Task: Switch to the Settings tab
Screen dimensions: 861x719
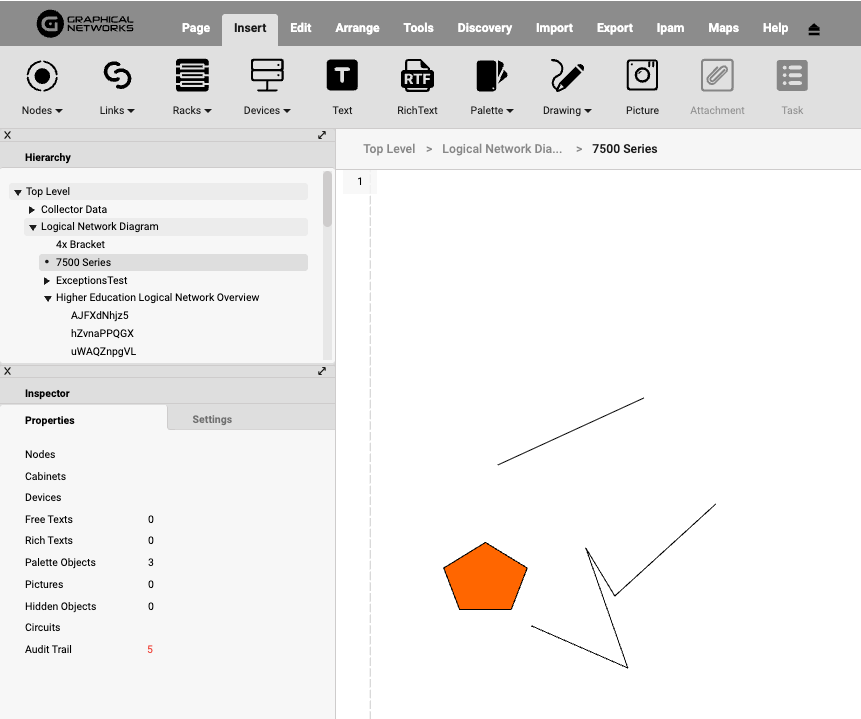Action: (x=212, y=419)
